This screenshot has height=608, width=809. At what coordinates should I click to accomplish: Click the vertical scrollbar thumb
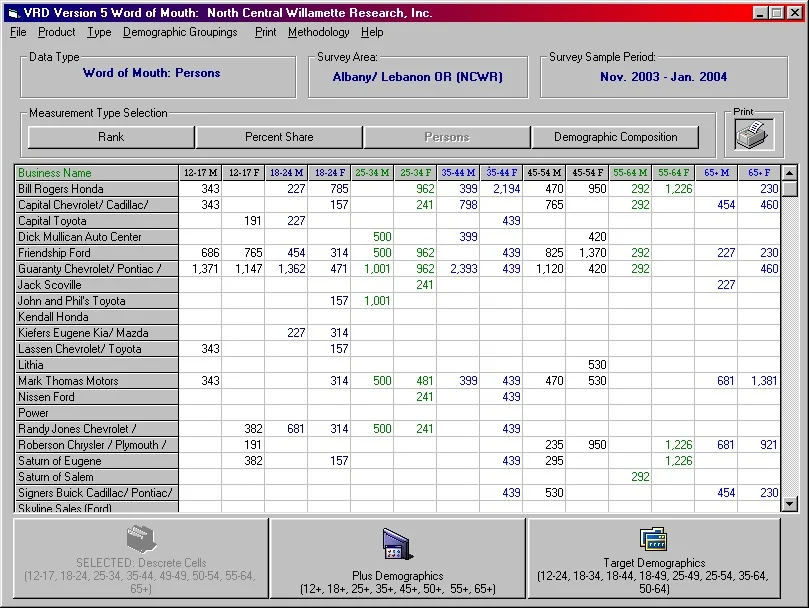tap(789, 189)
